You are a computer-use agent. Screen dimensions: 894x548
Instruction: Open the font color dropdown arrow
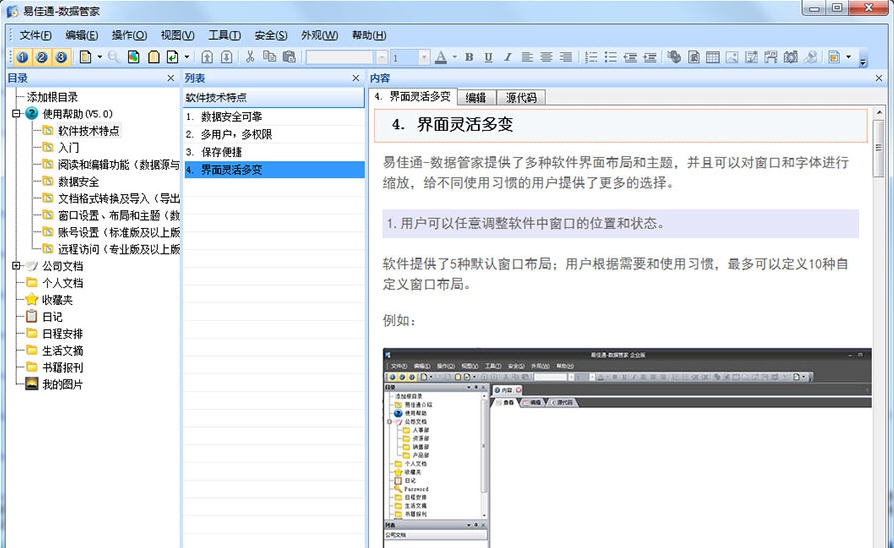coord(454,58)
